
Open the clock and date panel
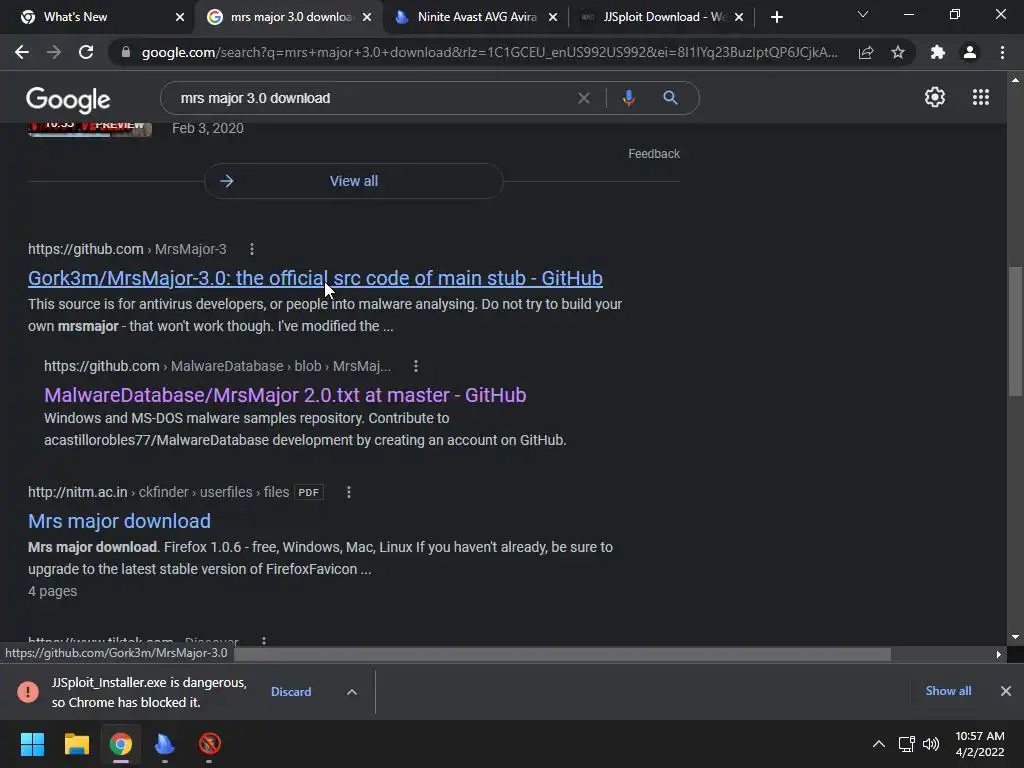pyautogui.click(x=980, y=744)
